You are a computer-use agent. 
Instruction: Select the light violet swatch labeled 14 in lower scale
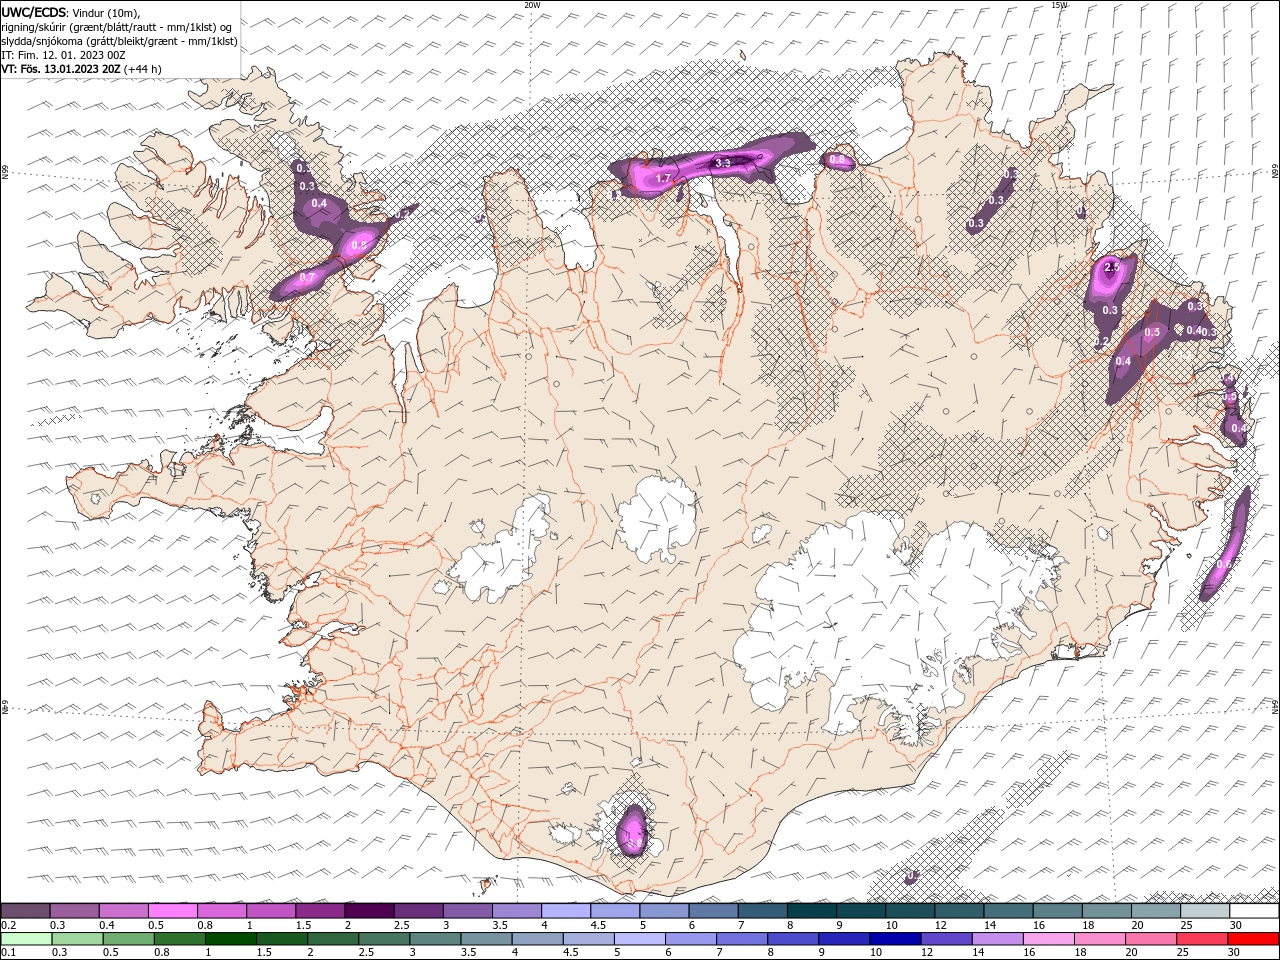click(996, 939)
